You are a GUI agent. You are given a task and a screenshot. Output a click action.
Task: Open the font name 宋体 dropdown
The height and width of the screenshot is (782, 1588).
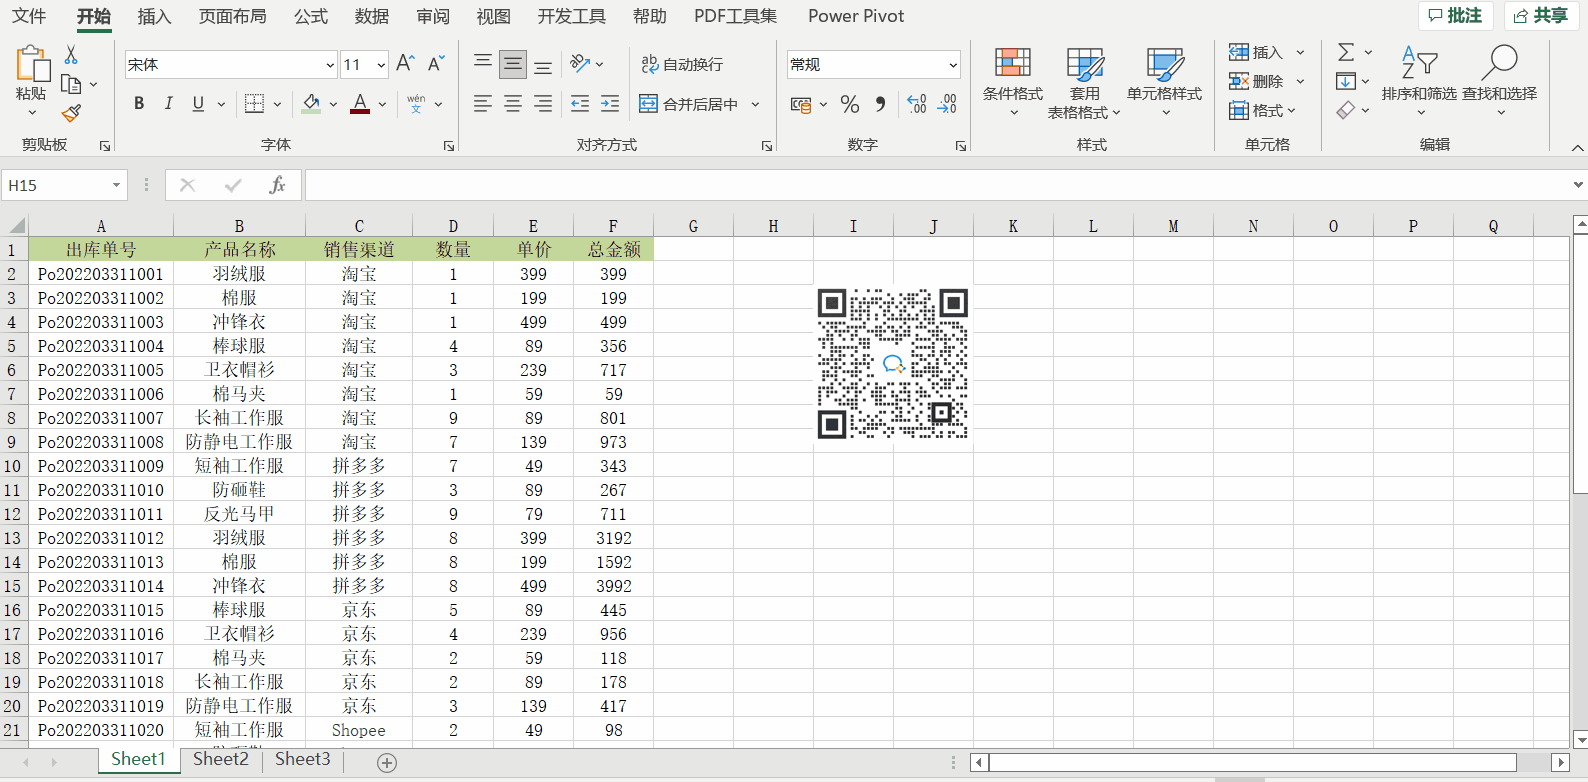tap(330, 65)
